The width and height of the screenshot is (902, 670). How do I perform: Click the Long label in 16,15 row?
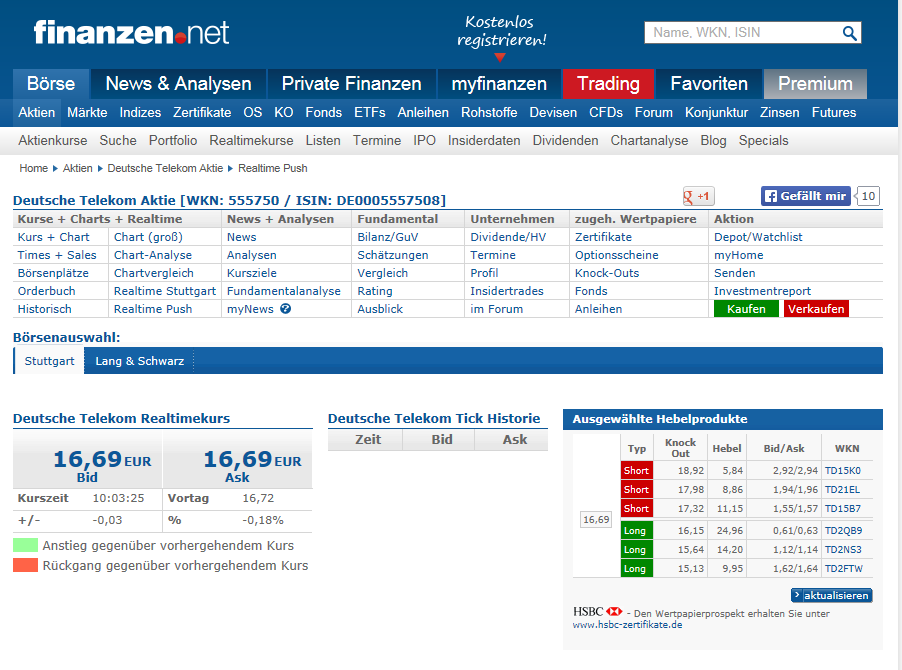click(637, 530)
